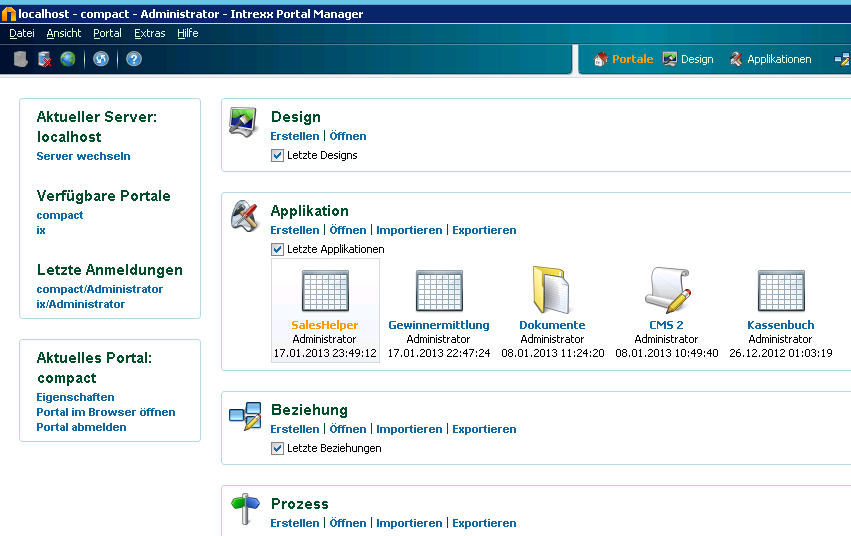Click the disconnect portal toolbar icon
The image size is (851, 536).
[x=45, y=59]
